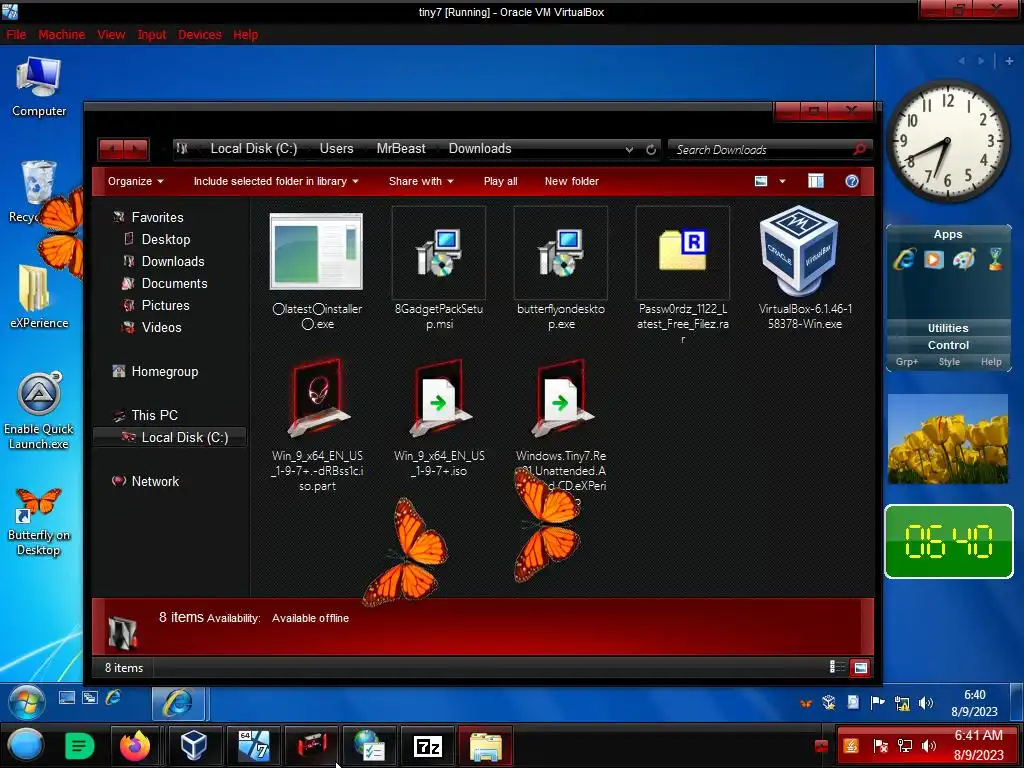Launch Paint from Apps gadget
The width and height of the screenshot is (1024, 768).
(964, 259)
